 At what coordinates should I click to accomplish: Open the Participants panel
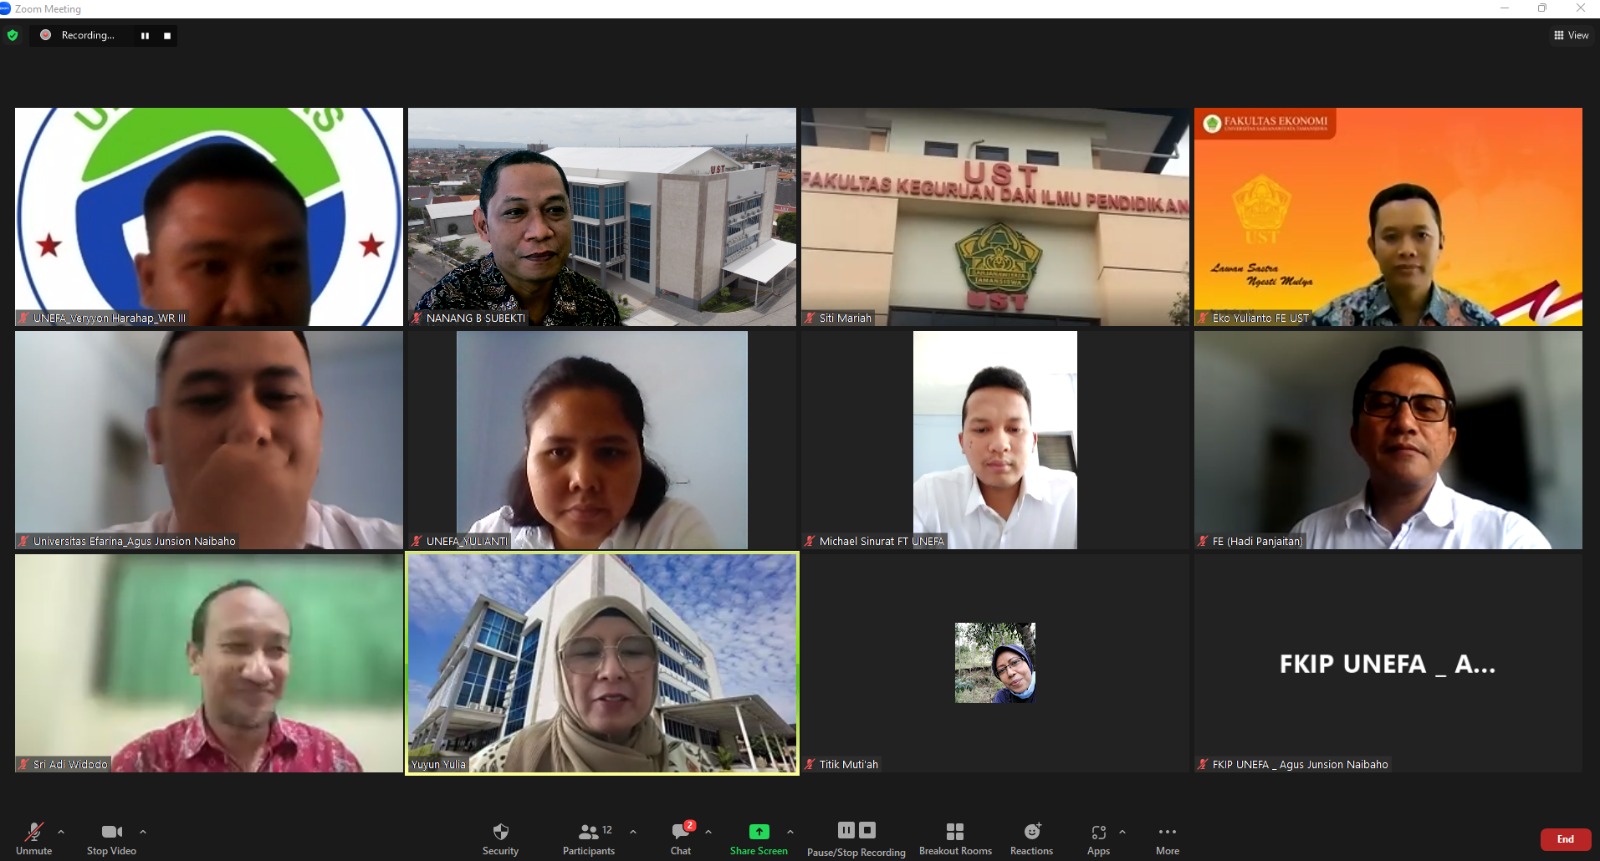(x=589, y=838)
